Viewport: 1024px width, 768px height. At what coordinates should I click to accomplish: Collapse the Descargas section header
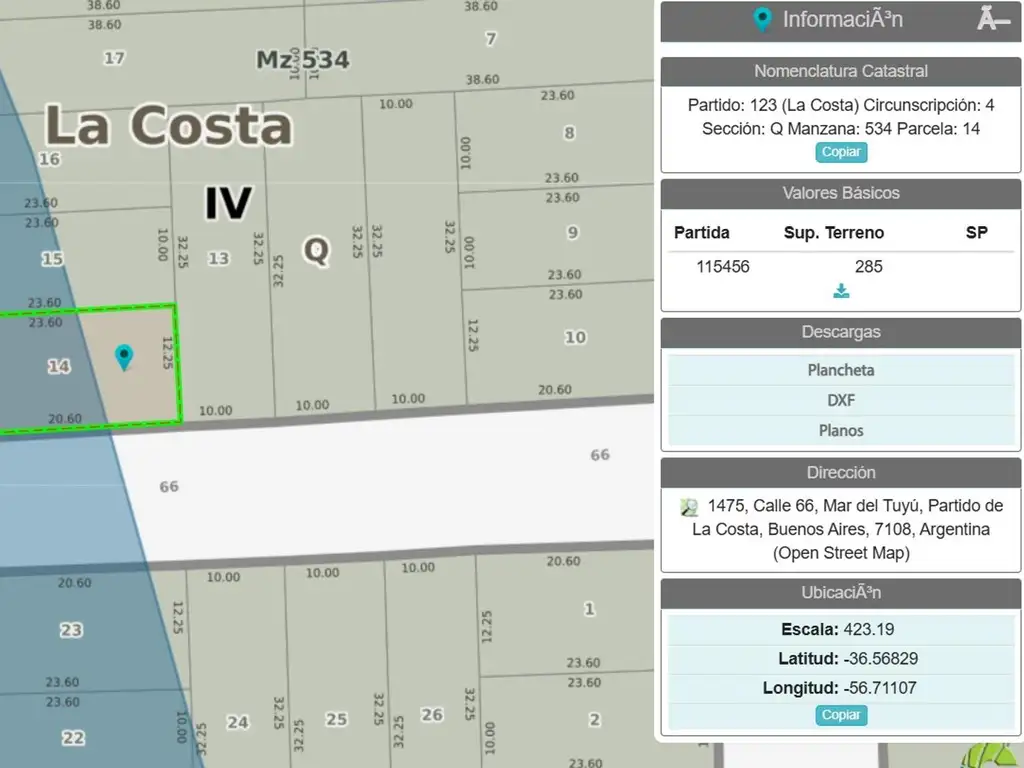pyautogui.click(x=841, y=332)
